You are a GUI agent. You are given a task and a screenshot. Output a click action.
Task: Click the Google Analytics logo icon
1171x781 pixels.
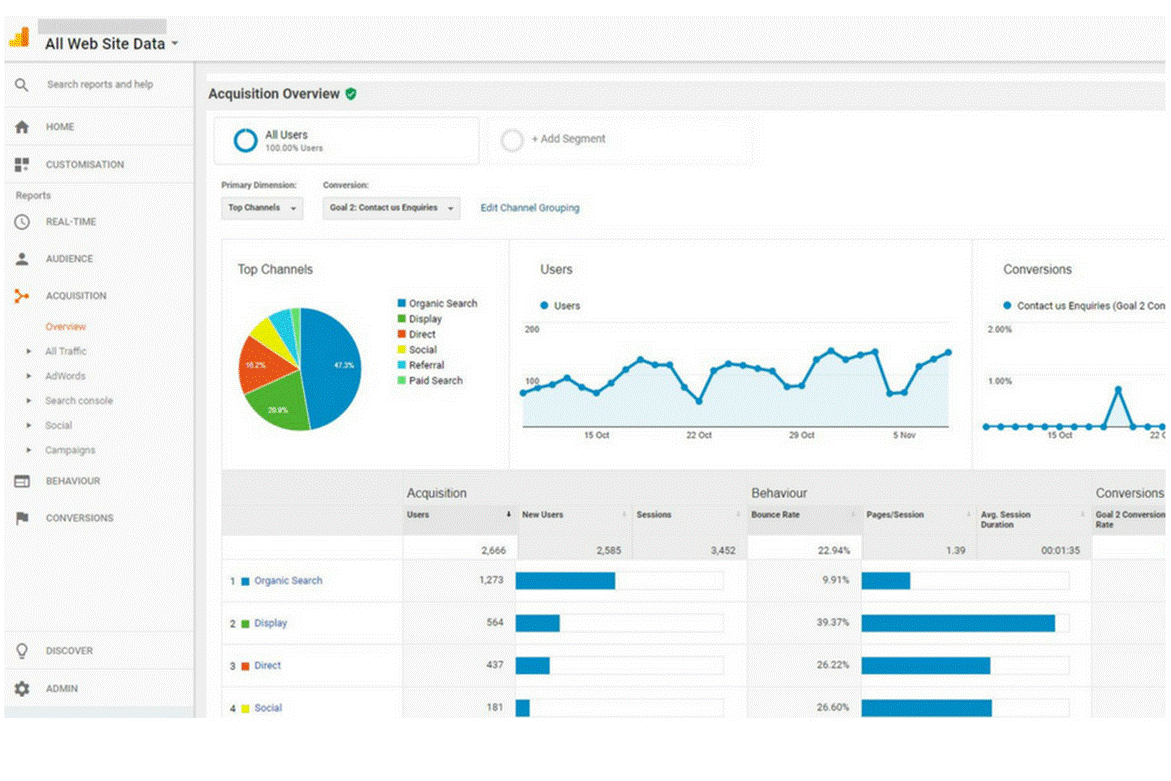[x=19, y=38]
